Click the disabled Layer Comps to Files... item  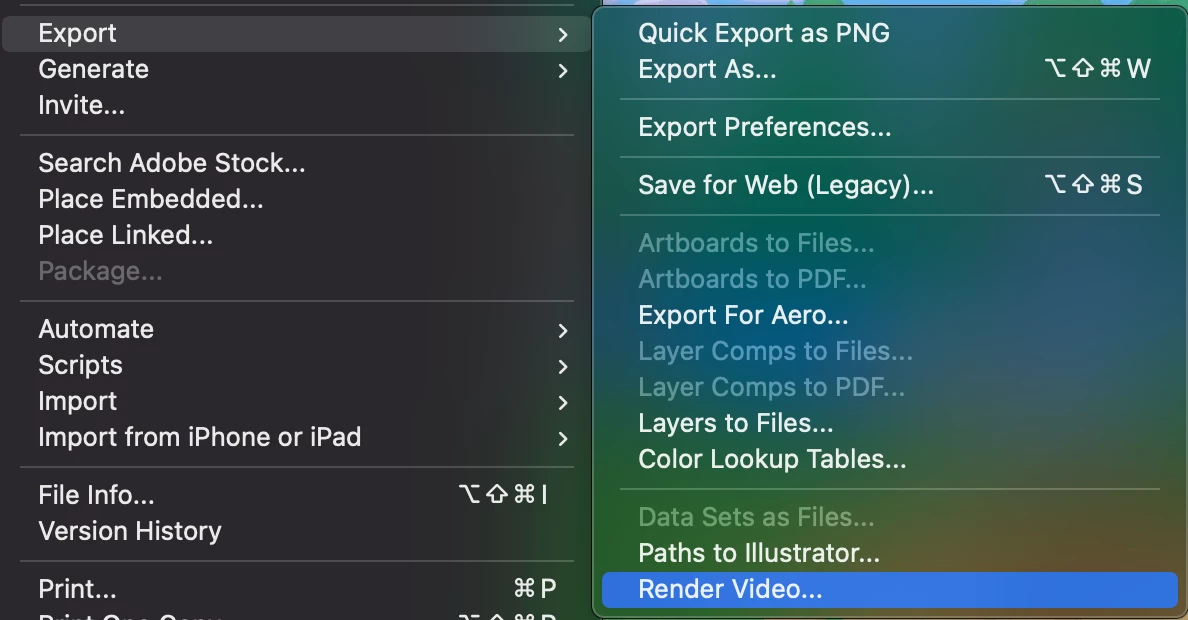point(889,351)
